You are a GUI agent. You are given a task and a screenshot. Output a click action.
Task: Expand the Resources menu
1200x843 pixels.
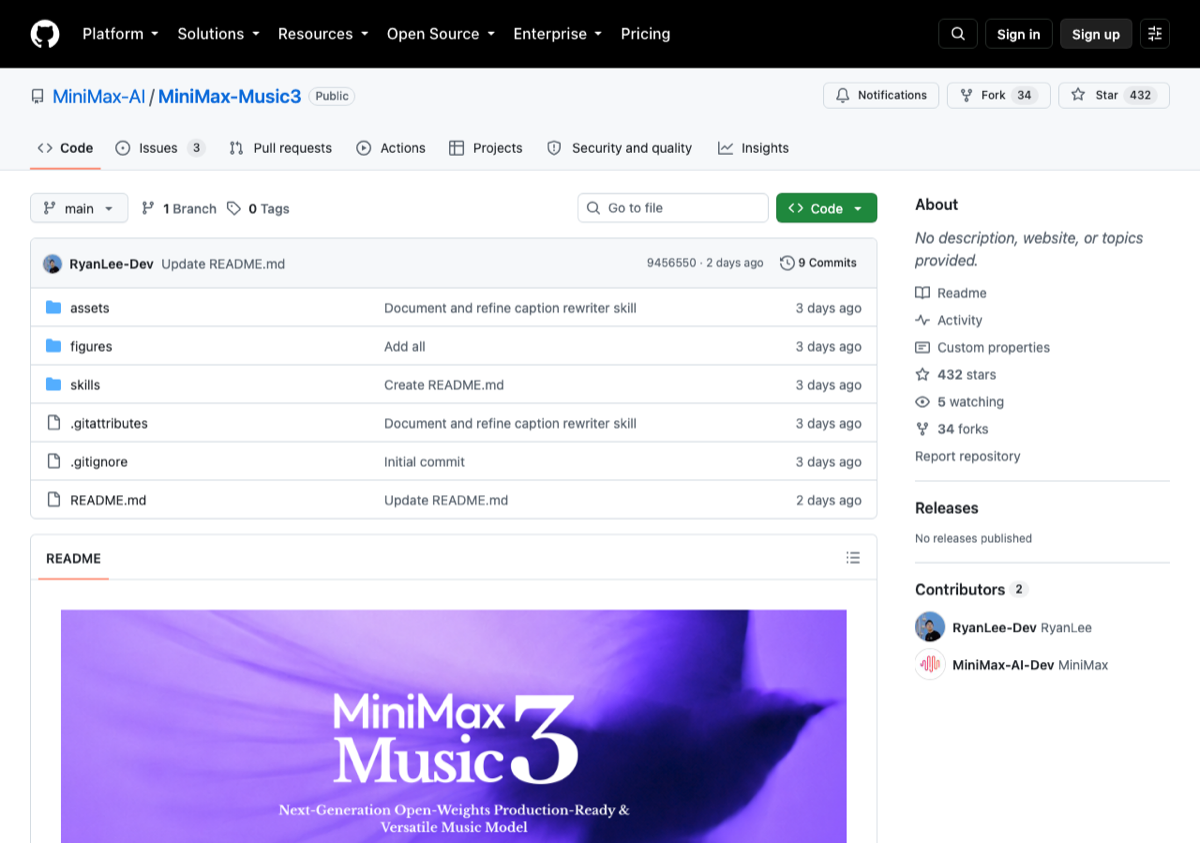(323, 34)
